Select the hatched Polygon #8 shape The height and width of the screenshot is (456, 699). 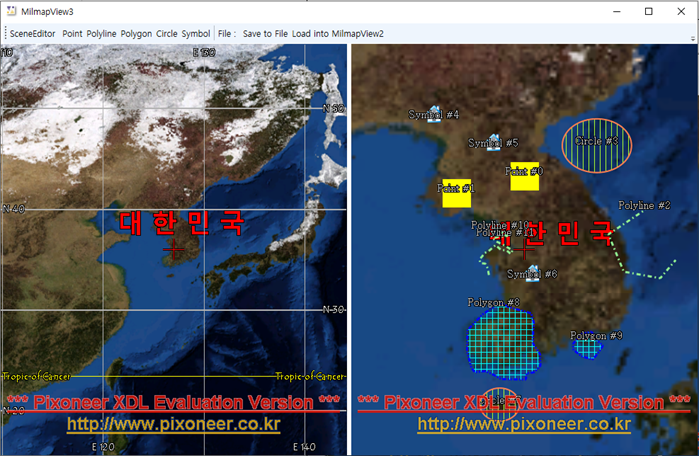point(504,344)
